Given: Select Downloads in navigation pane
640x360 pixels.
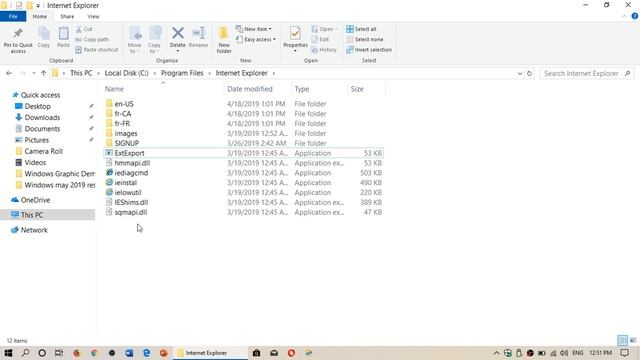Looking at the screenshot, I should 42,118.
